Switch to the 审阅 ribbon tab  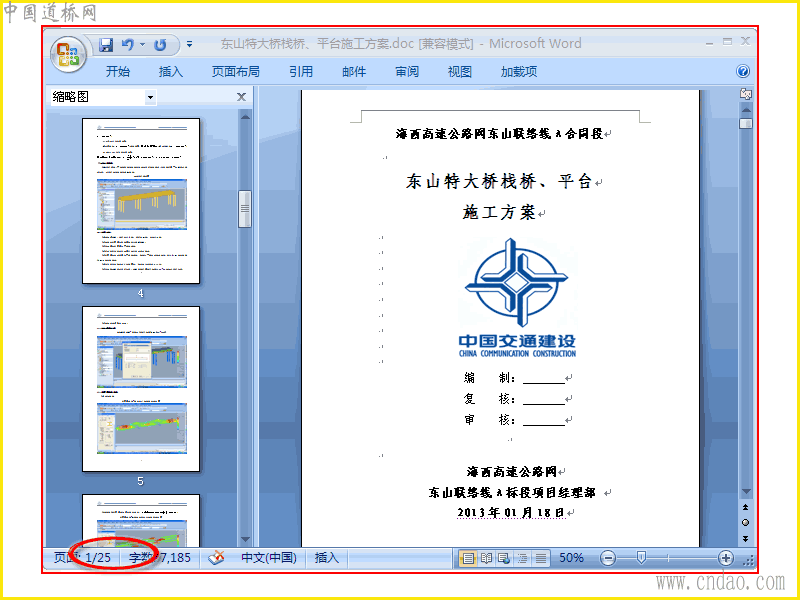coord(407,71)
